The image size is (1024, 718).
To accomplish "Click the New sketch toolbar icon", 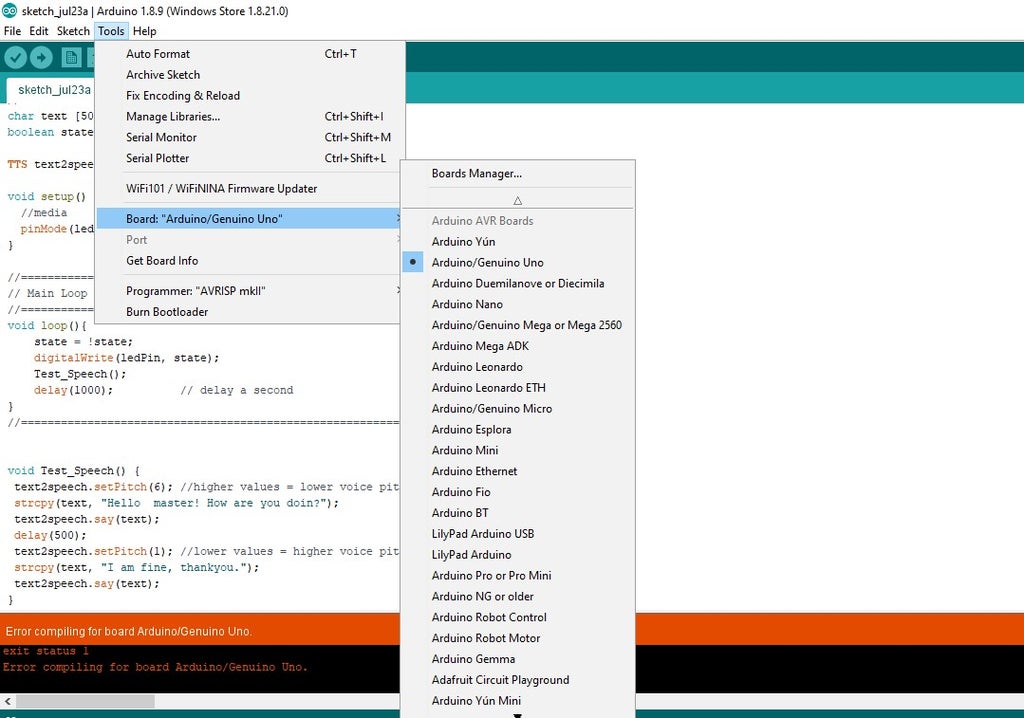I will click(x=71, y=57).
